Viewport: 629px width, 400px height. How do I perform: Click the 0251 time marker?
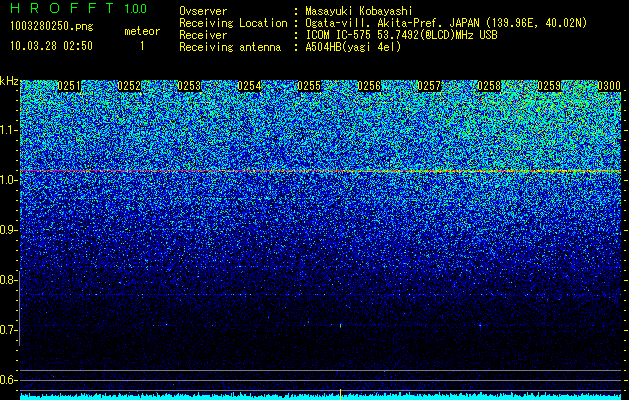tap(69, 86)
